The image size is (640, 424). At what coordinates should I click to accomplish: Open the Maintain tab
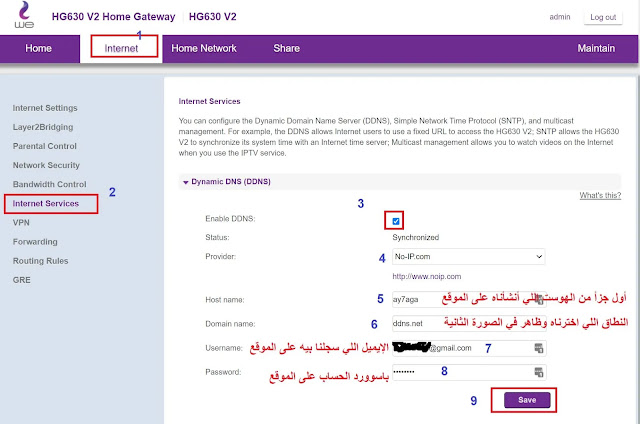[596, 48]
